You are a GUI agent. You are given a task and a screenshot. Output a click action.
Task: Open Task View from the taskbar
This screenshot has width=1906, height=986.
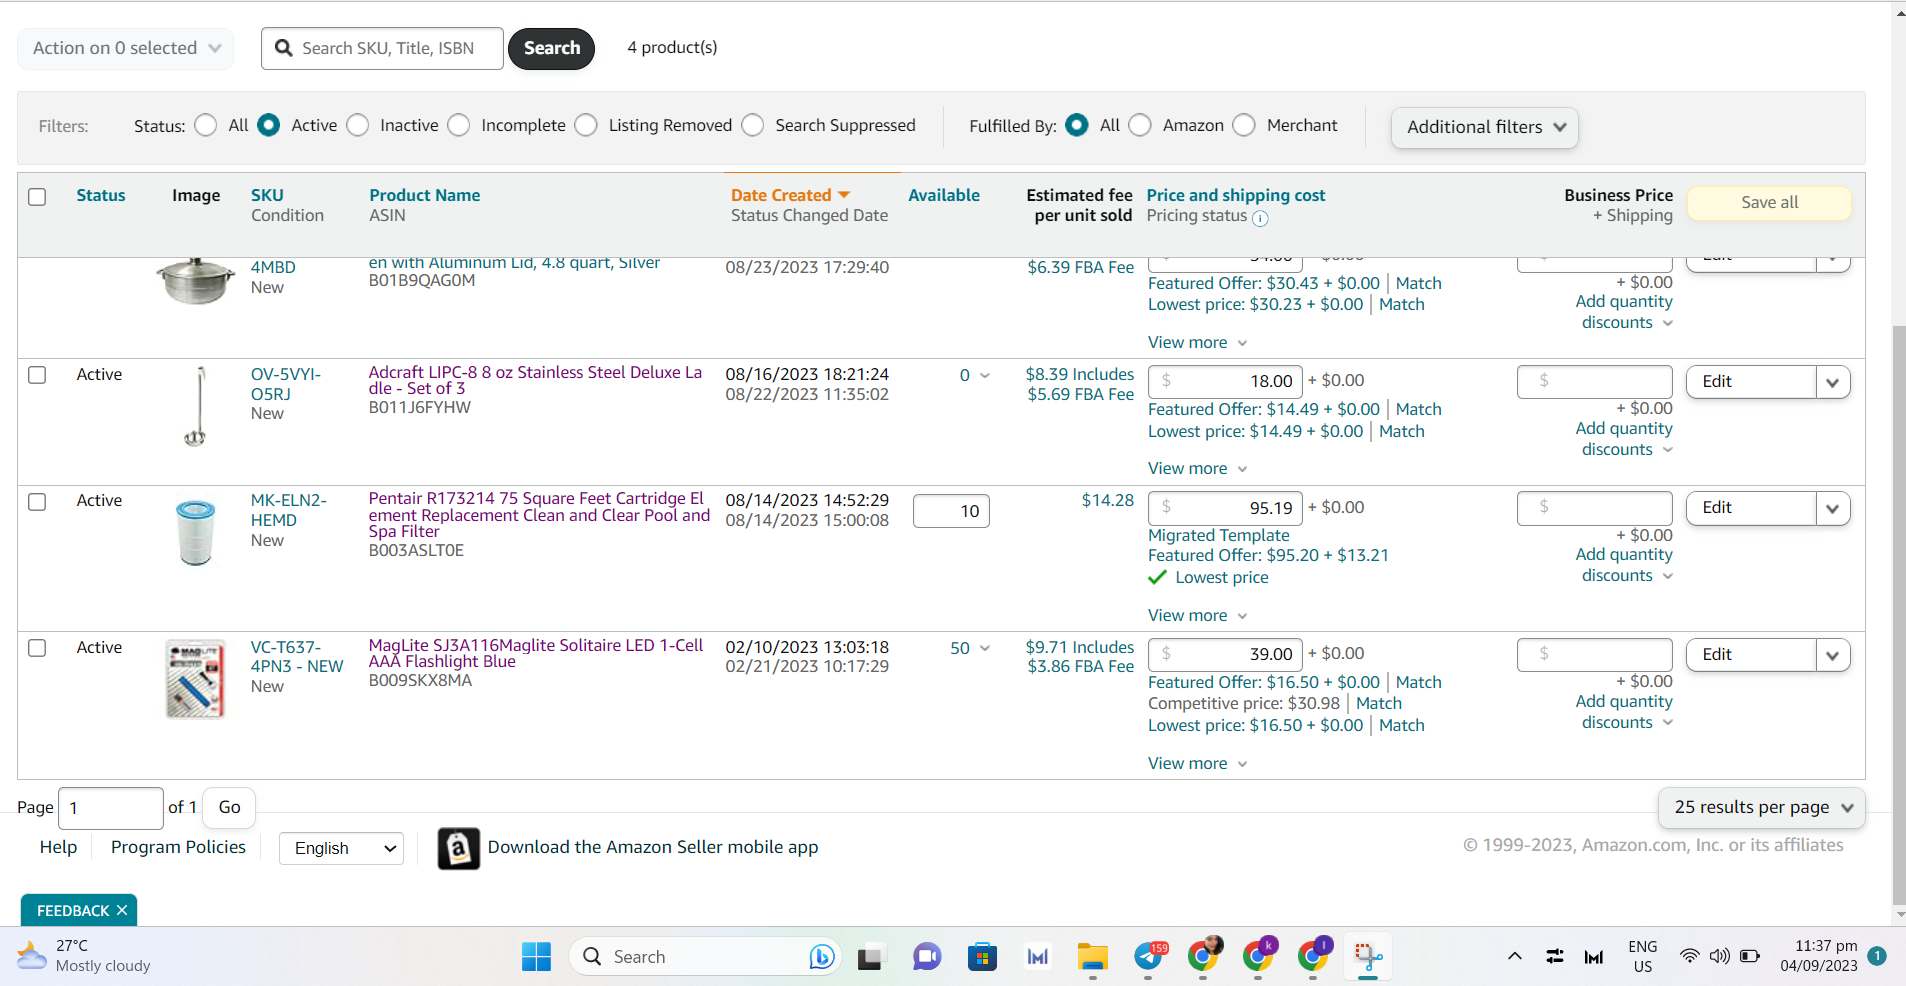(871, 957)
